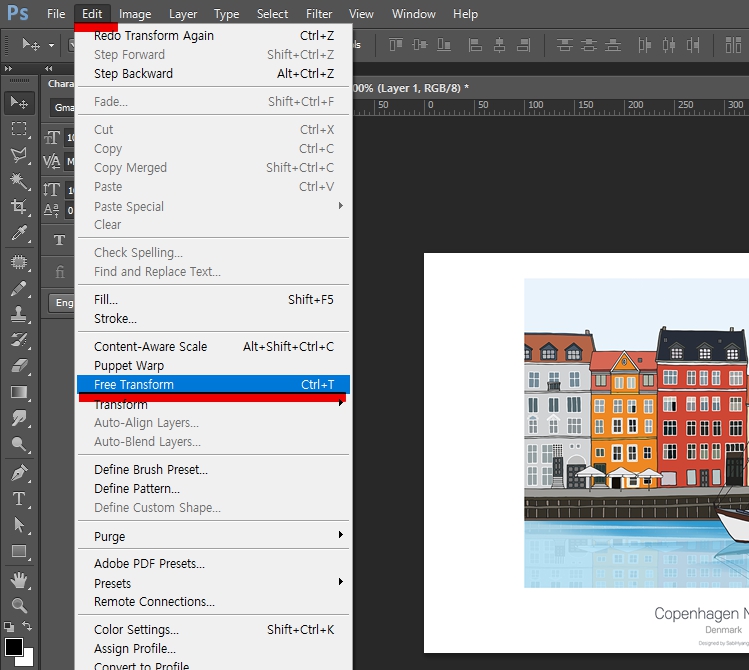The image size is (749, 670).
Task: Reset default foreground and background colors
Action: click(9, 626)
